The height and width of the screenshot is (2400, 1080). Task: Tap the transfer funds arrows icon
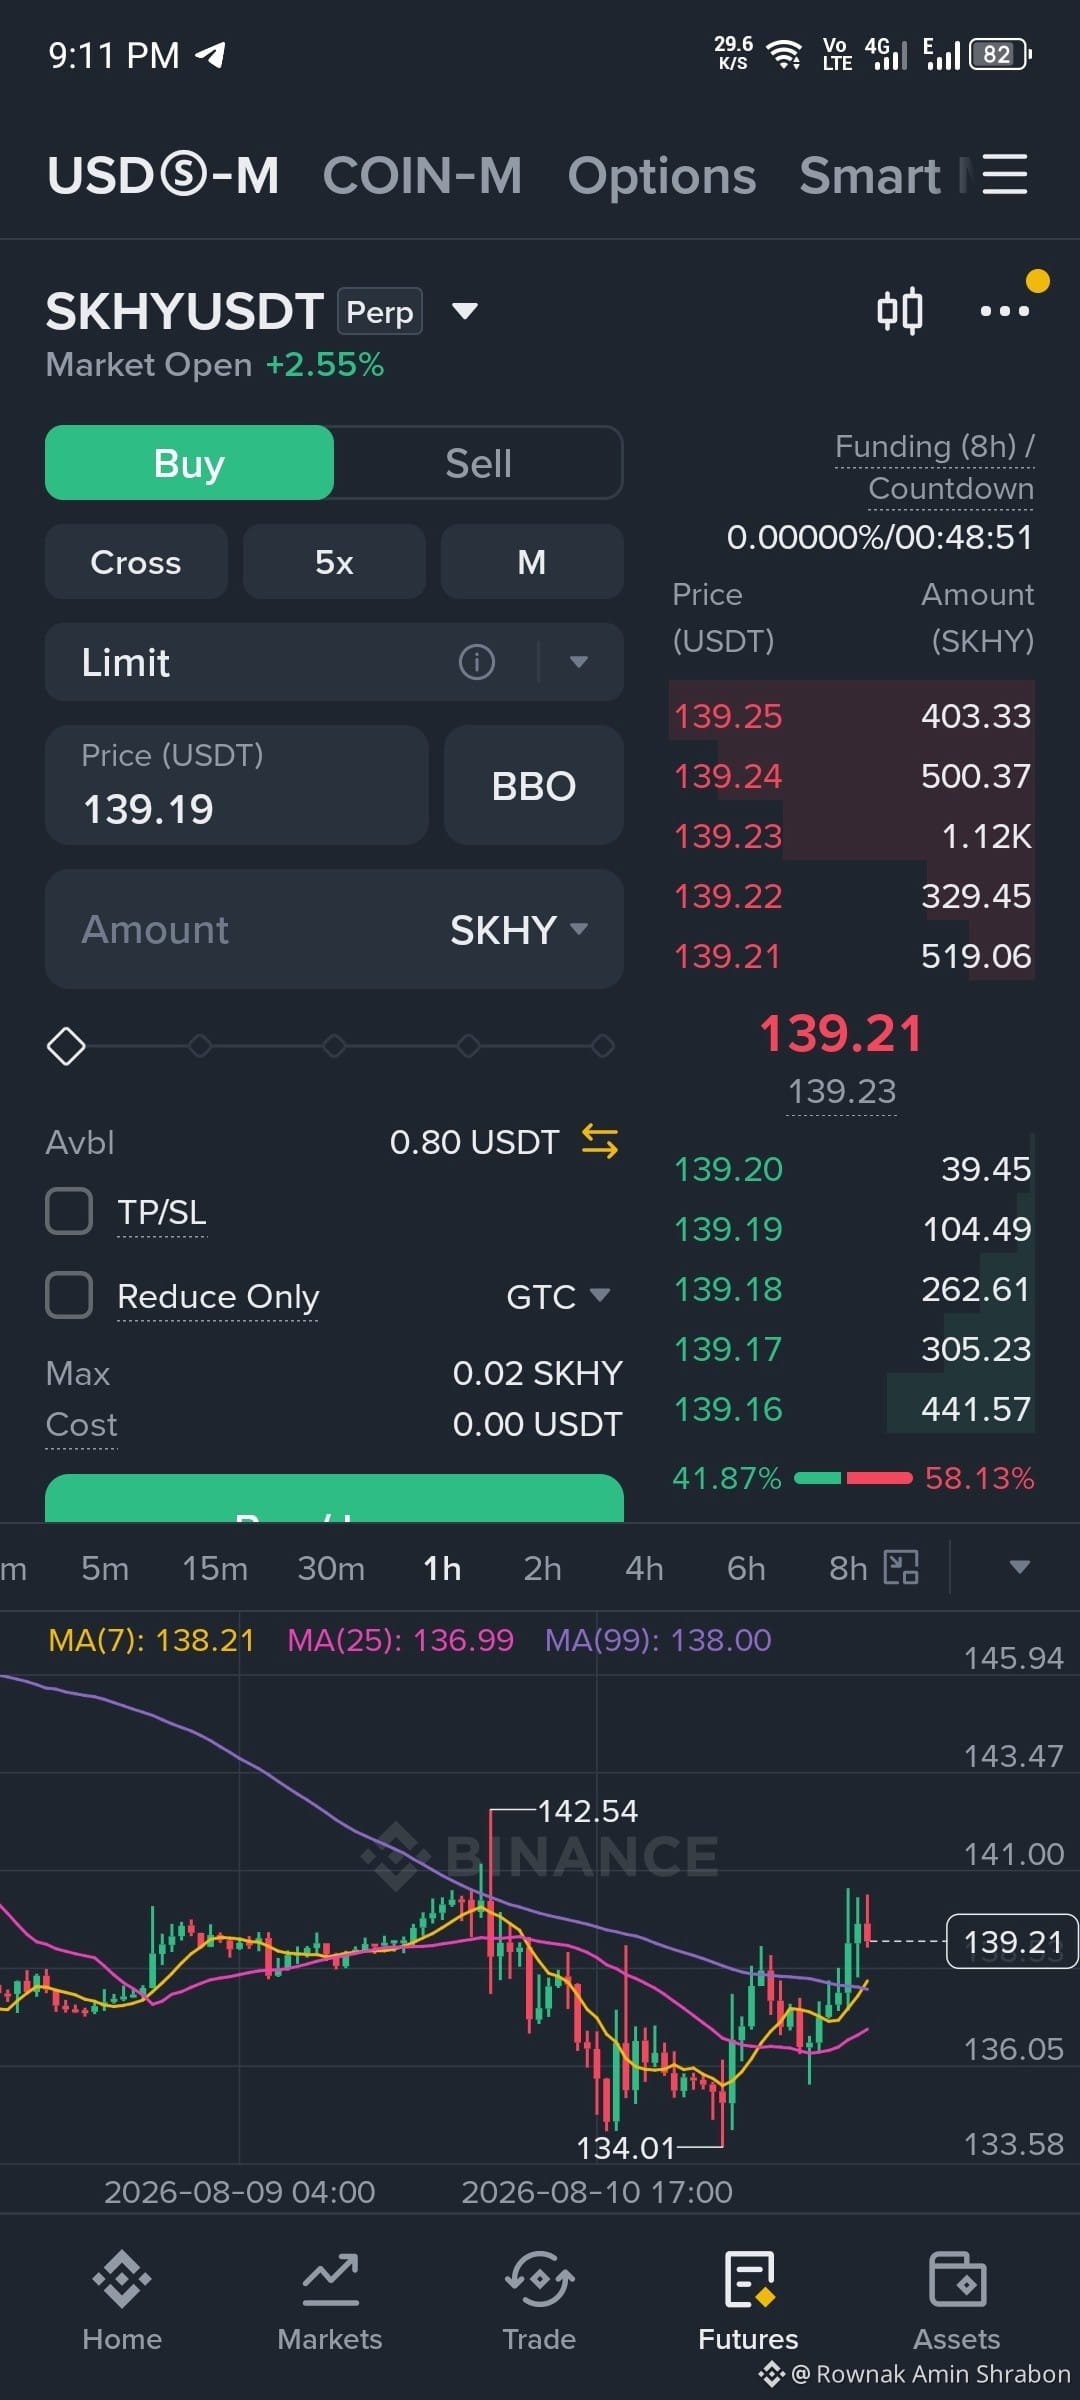(600, 1141)
